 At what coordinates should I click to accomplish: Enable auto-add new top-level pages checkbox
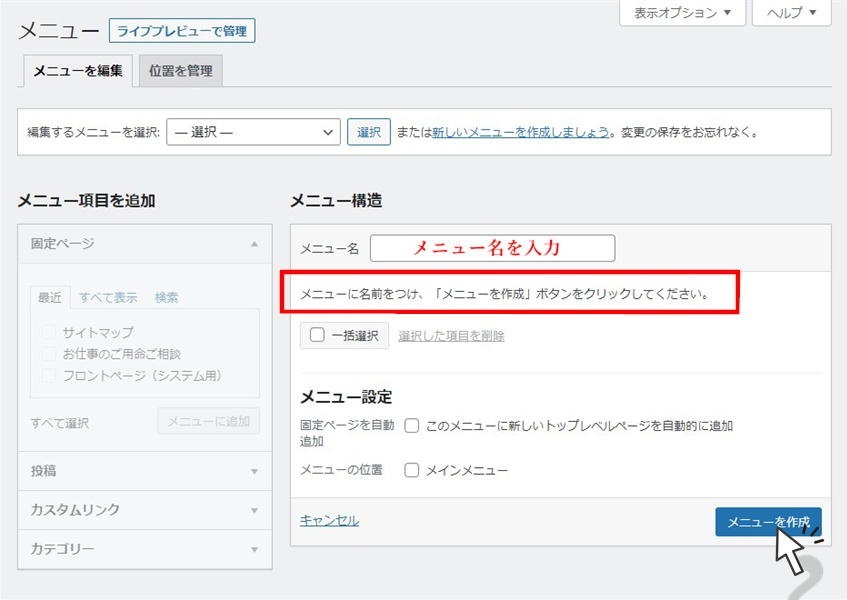(411, 425)
